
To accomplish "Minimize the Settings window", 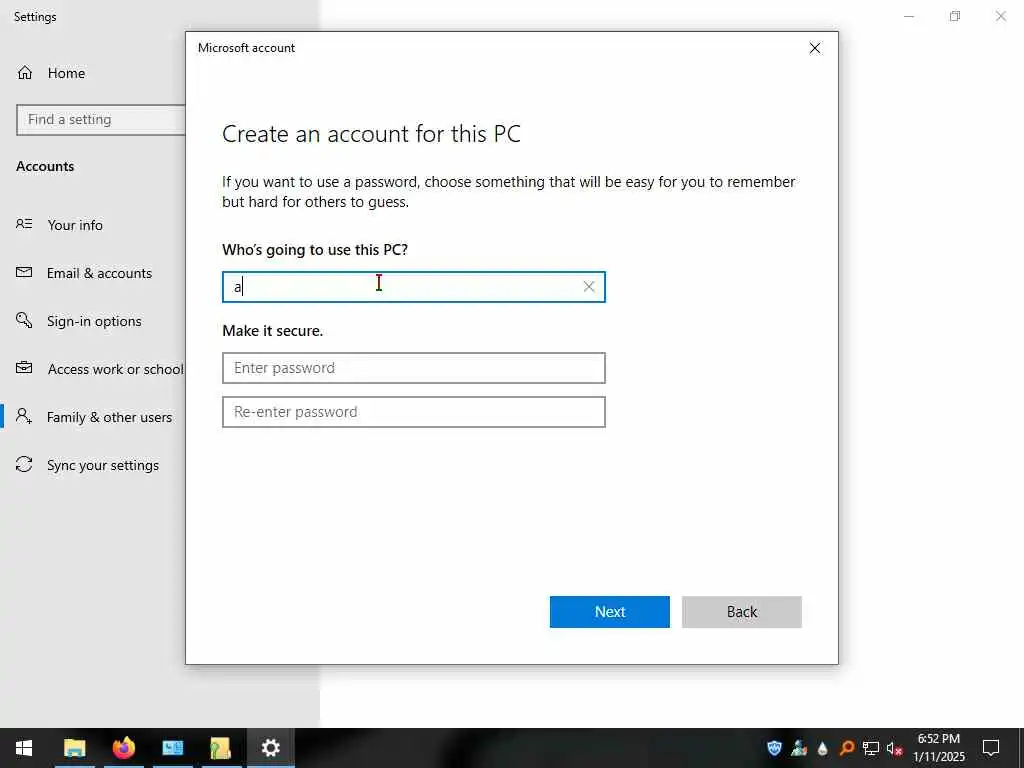I will [909, 16].
